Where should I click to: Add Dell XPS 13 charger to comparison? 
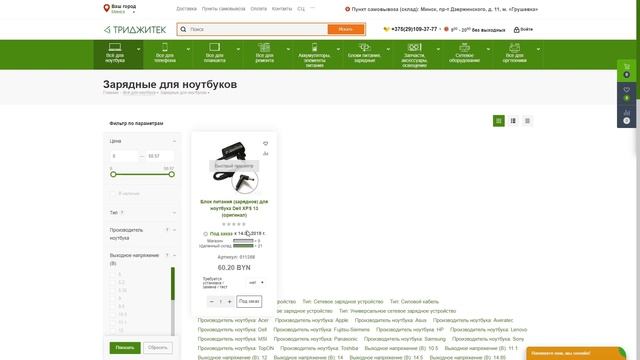coord(266,154)
